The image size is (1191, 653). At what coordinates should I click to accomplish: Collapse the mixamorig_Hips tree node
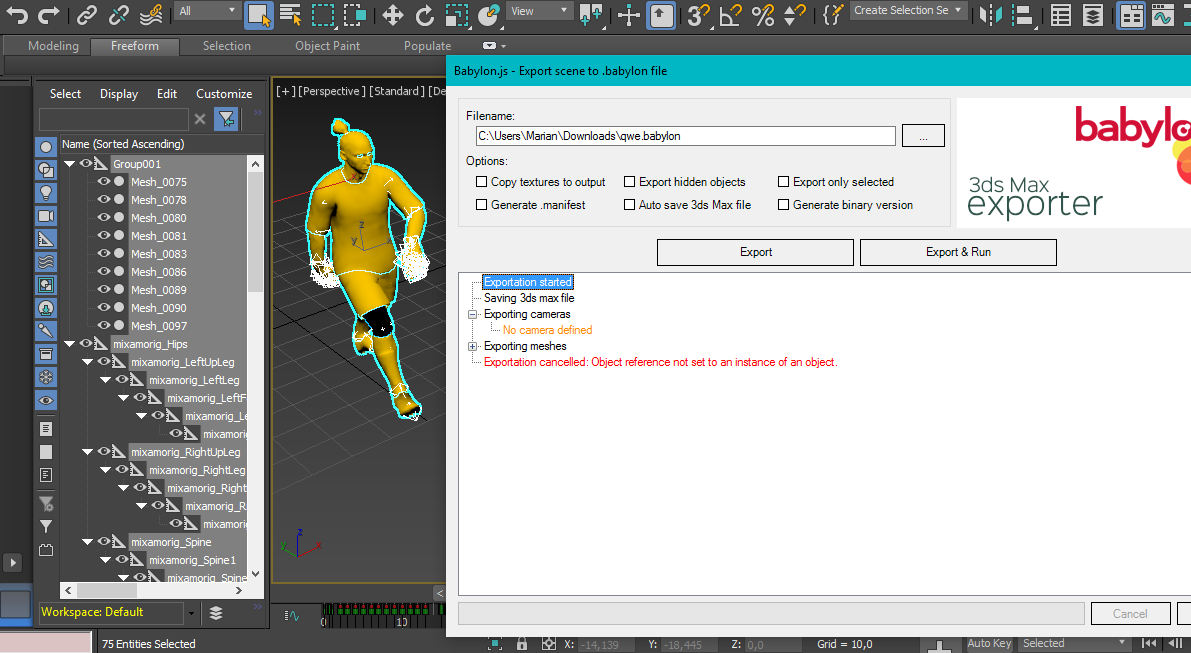click(70, 343)
